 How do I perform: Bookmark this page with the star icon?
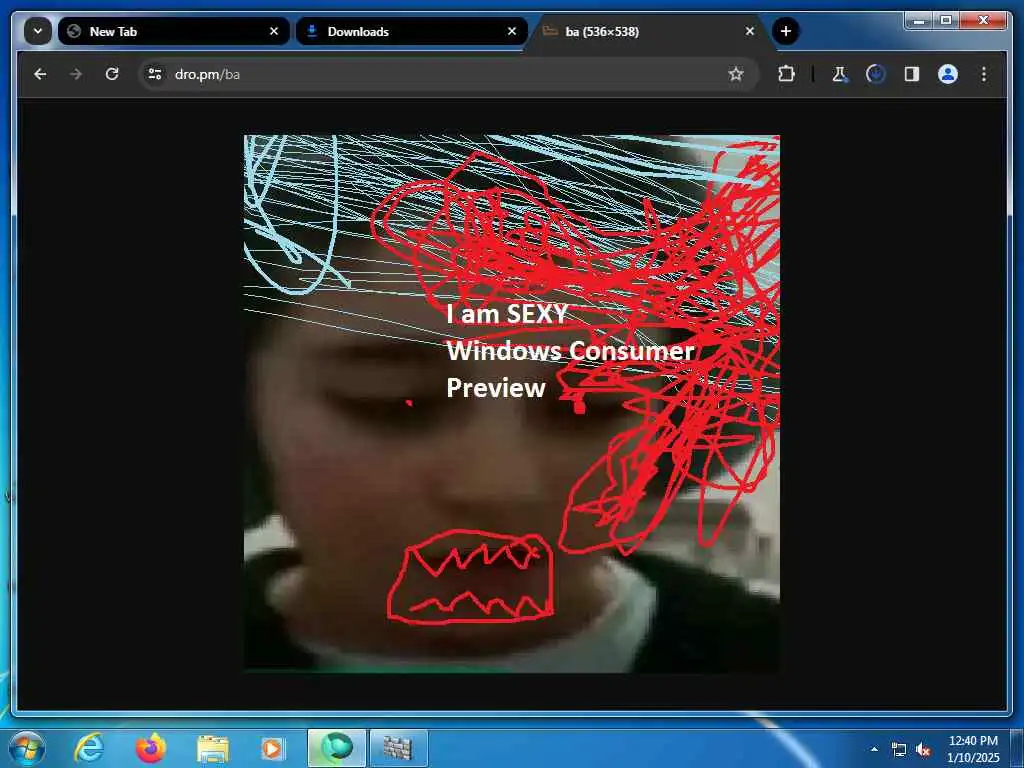(x=736, y=74)
